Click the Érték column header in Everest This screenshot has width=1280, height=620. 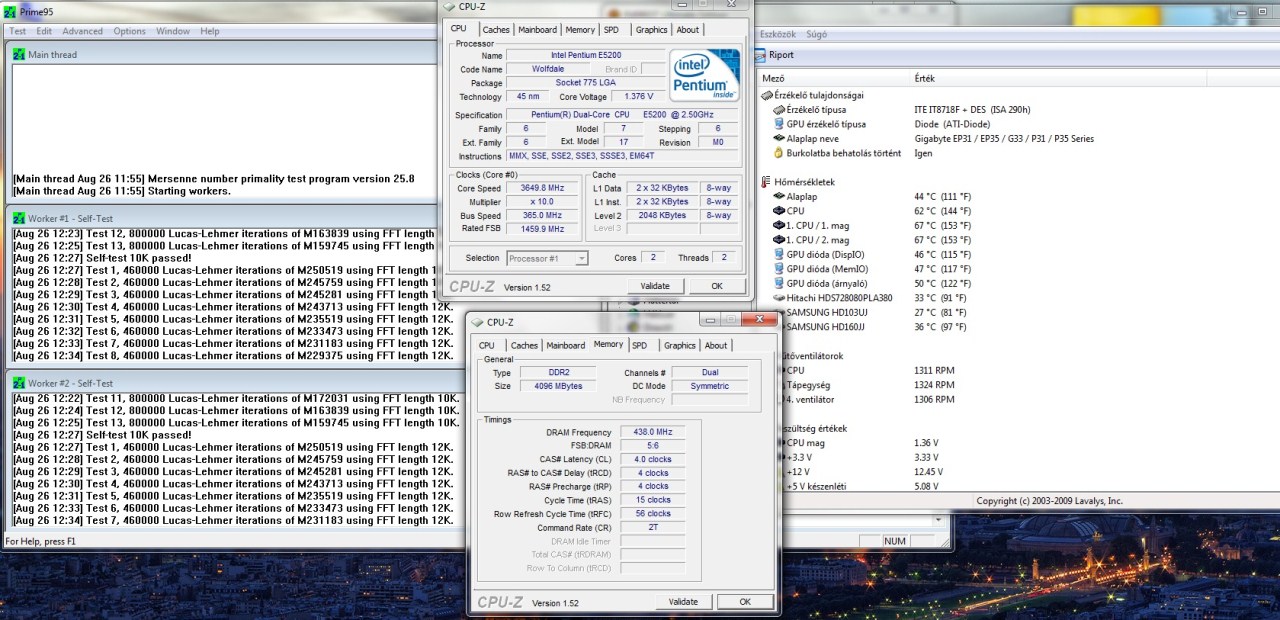pos(925,78)
